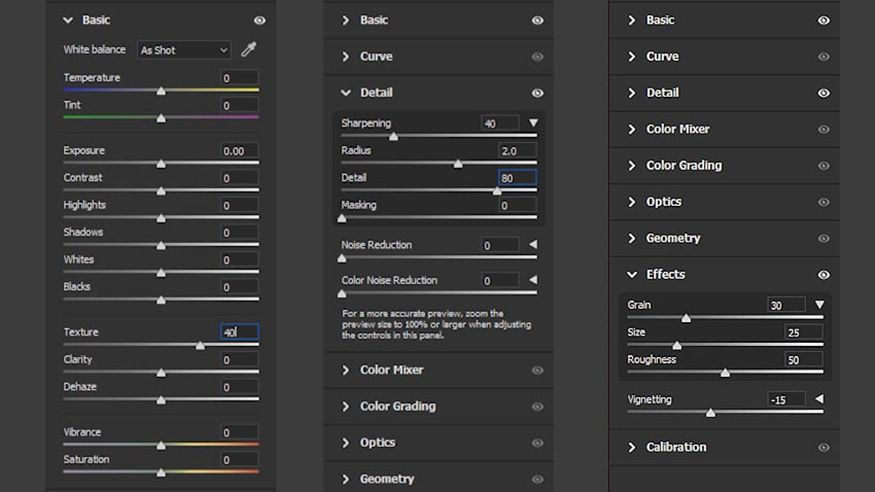Viewport: 875px width, 492px height.
Task: Click the Texture value field showing 40
Action: click(x=239, y=332)
